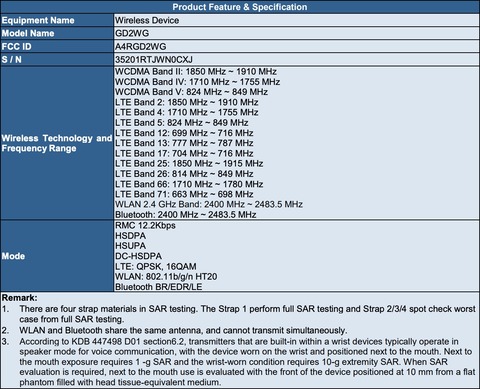Select line 'LTE Band 2: 1850 MHz ~ 1910 MHz'

[x=187, y=102]
